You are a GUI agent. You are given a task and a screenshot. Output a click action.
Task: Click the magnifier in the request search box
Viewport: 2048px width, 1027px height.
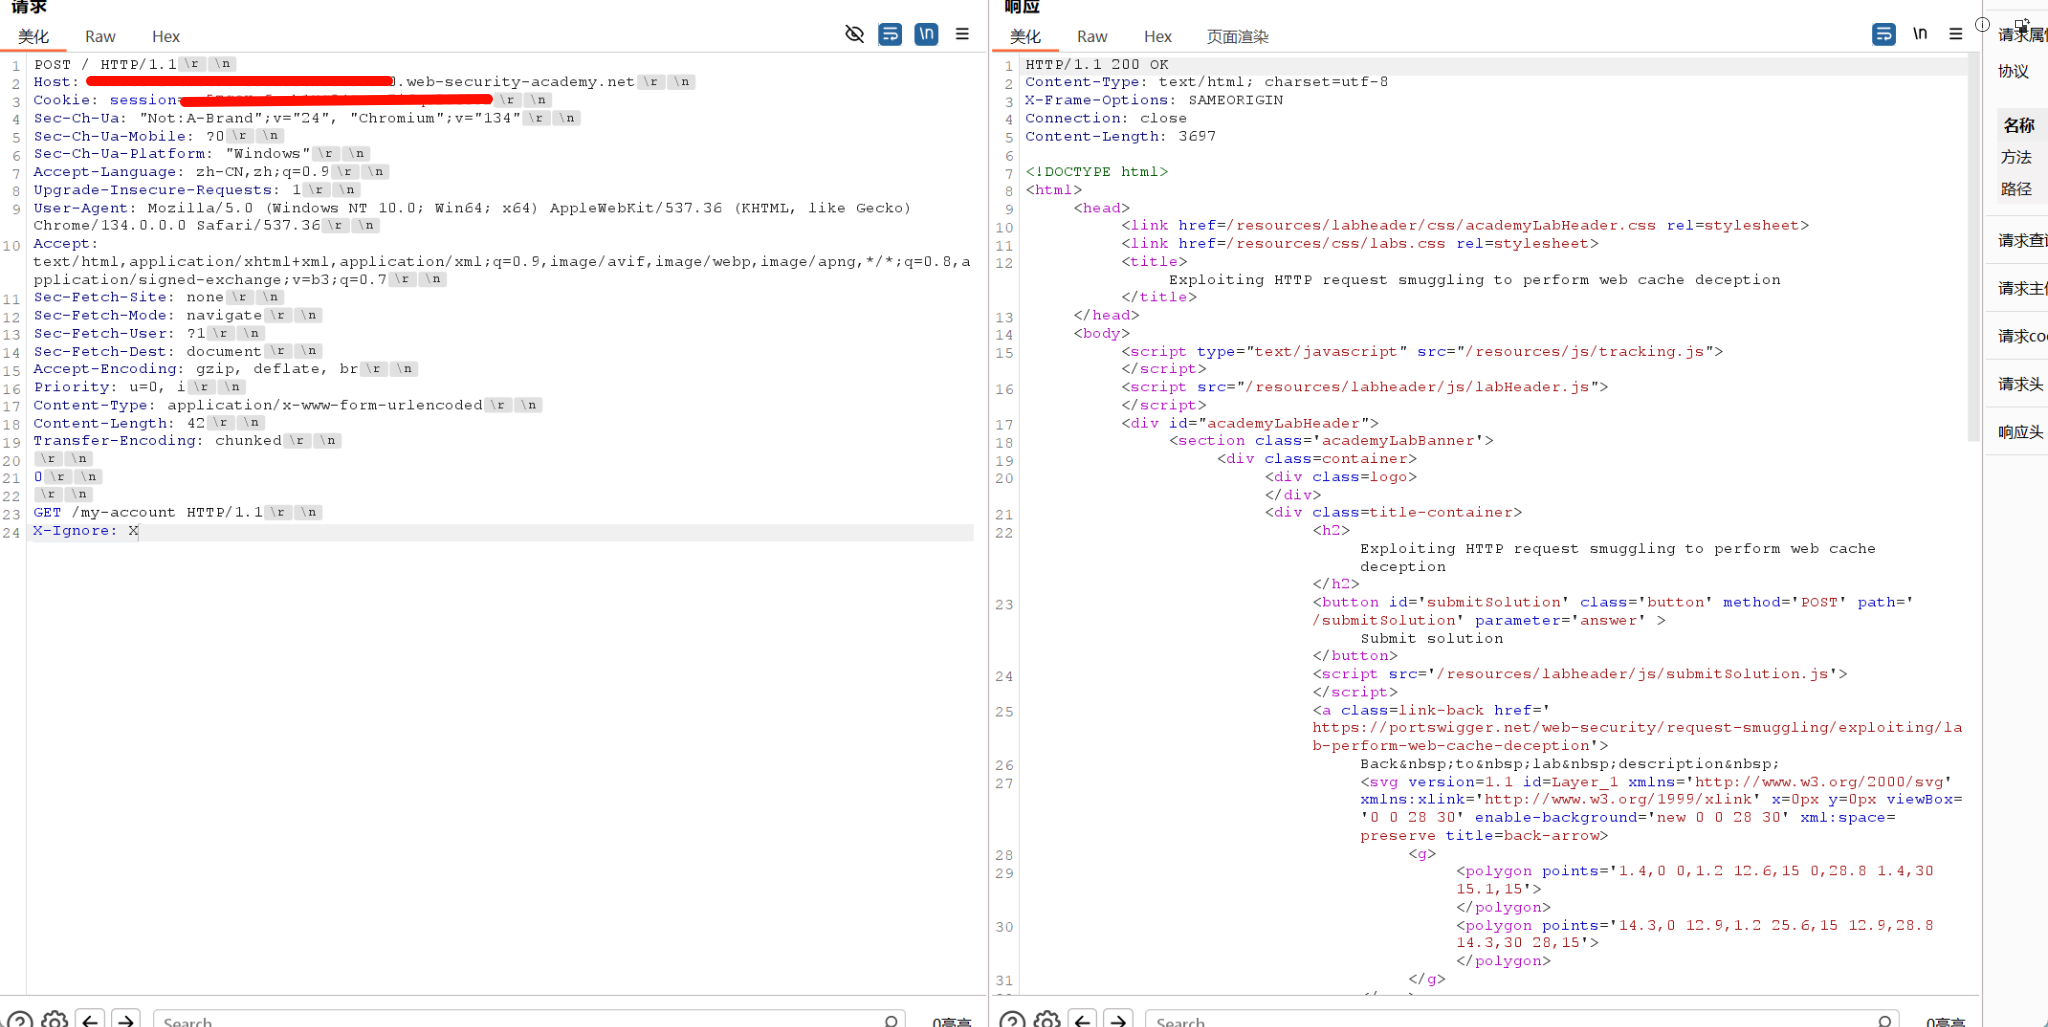[x=891, y=1021]
